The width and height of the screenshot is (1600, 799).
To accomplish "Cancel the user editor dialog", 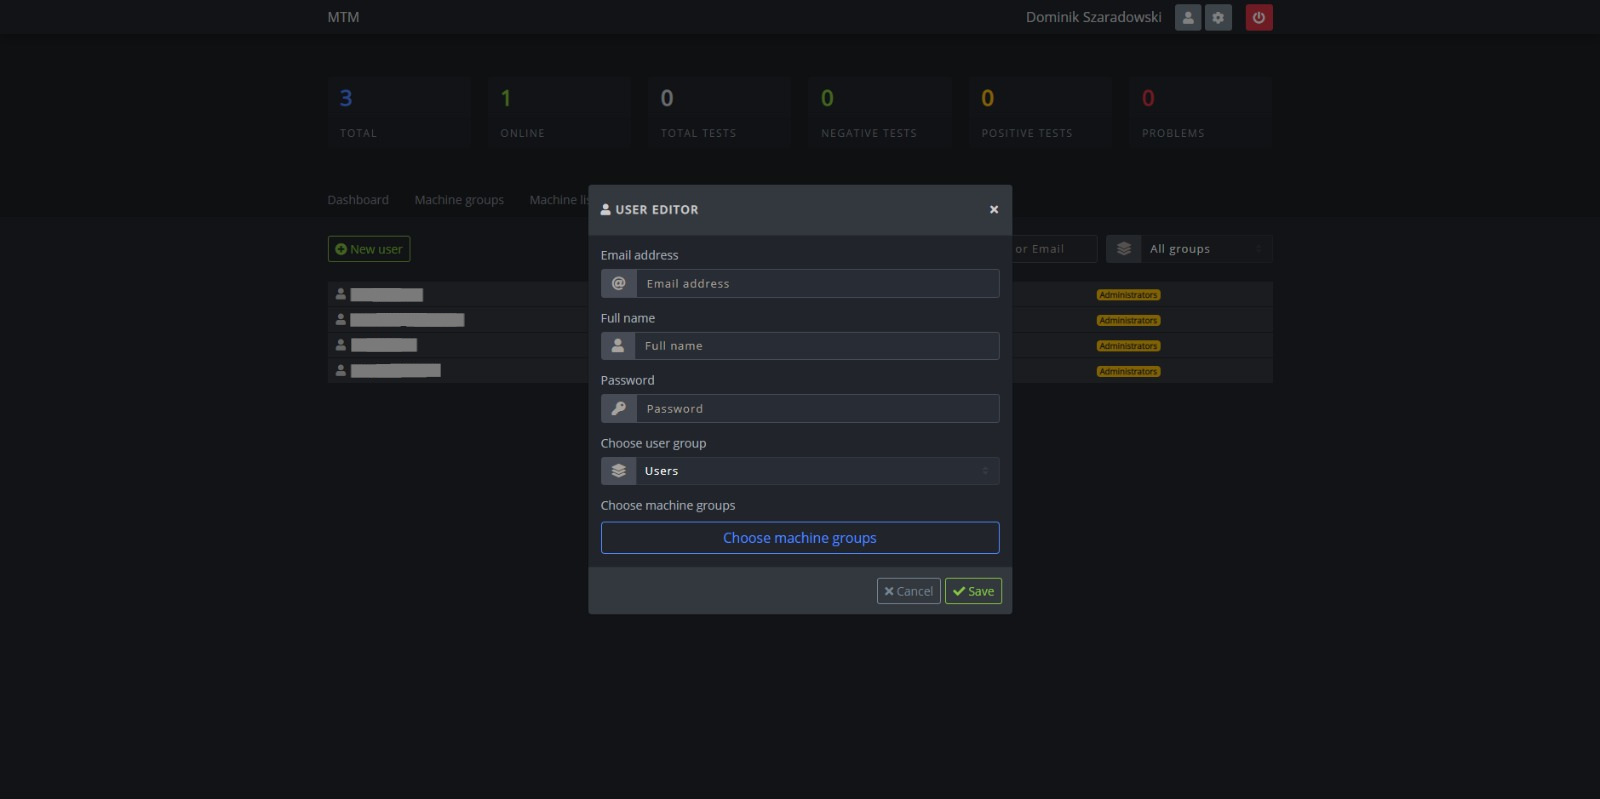I will (x=908, y=591).
